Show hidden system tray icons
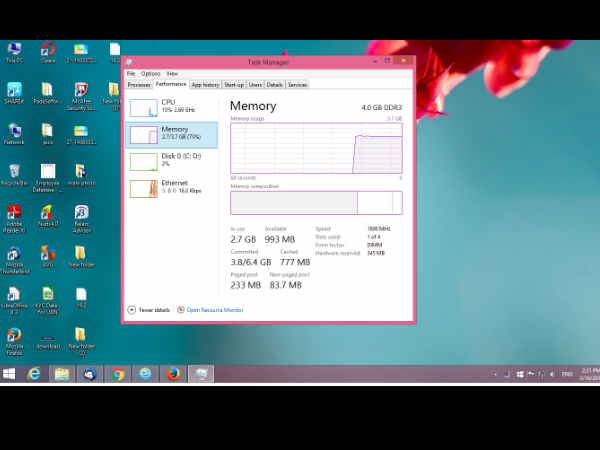Viewport: 600px width, 450px height. coord(494,374)
